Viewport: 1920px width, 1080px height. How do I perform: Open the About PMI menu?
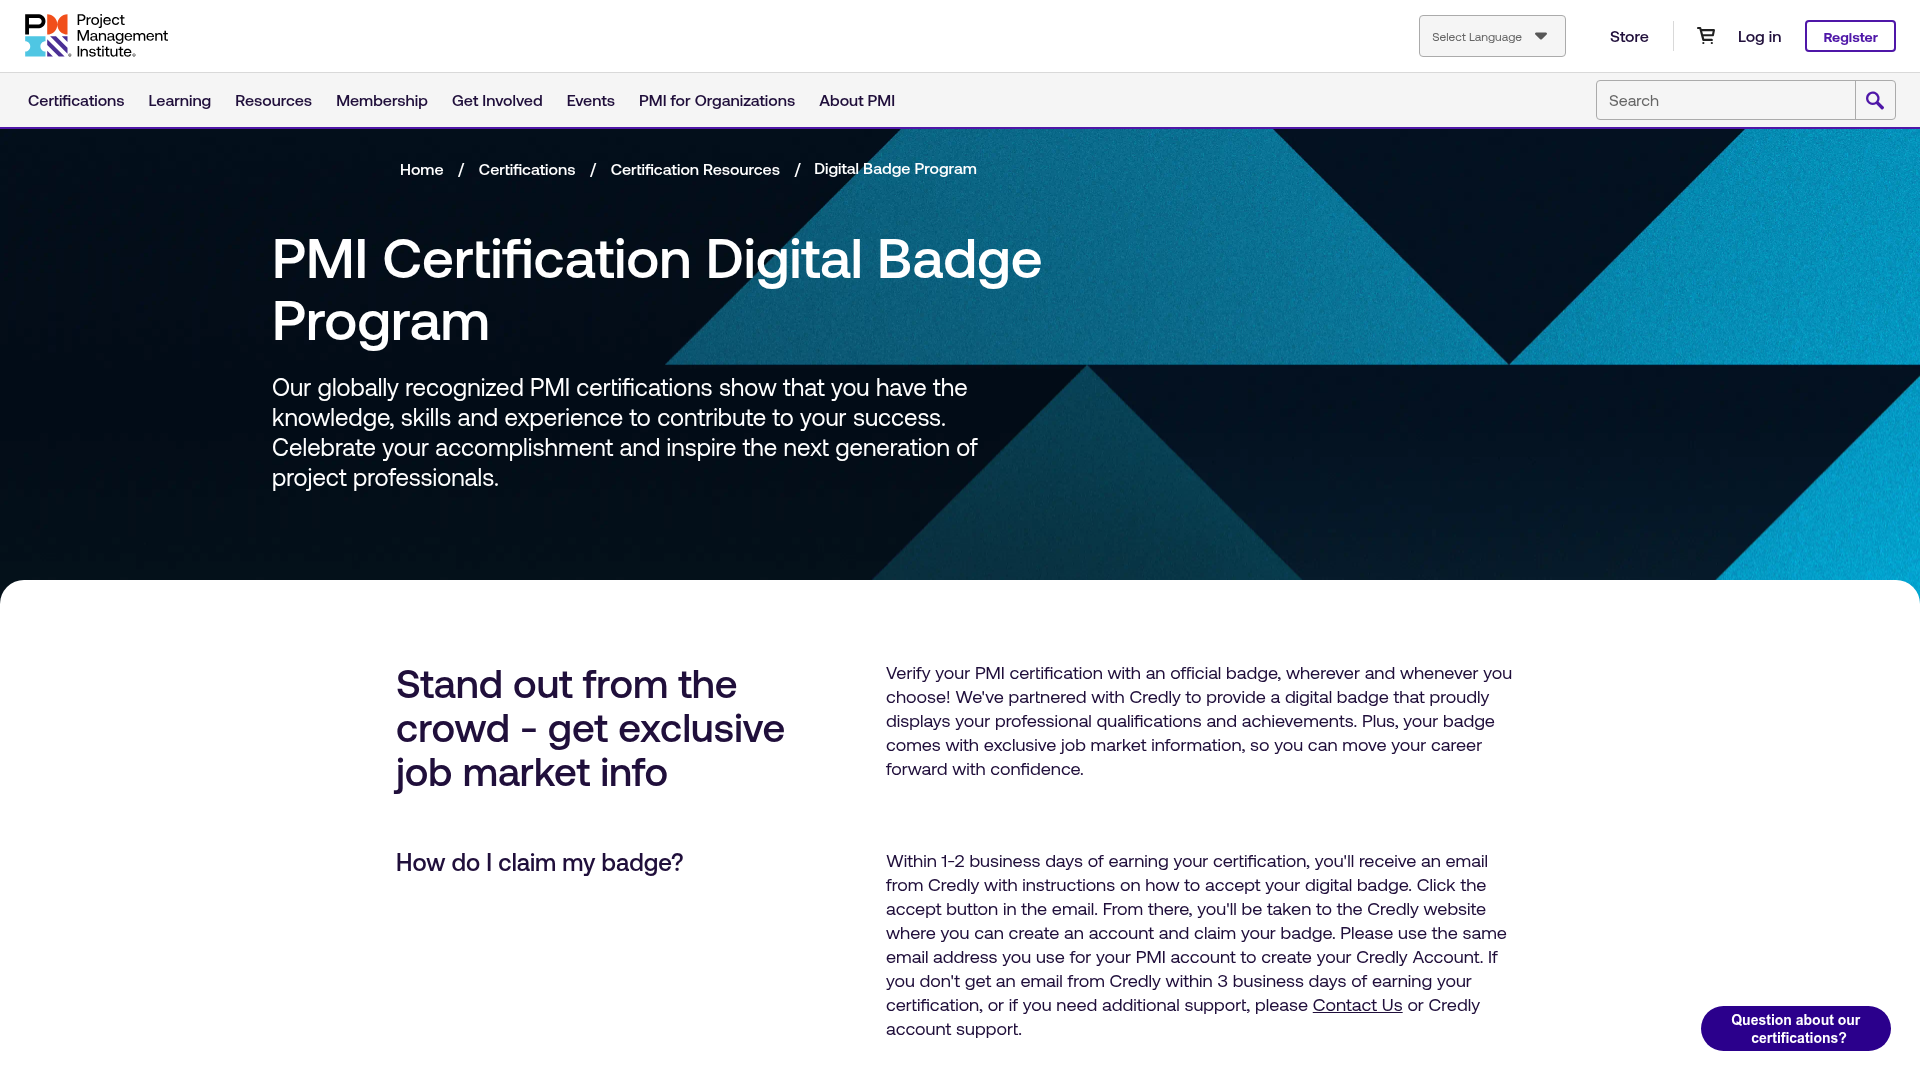(857, 100)
